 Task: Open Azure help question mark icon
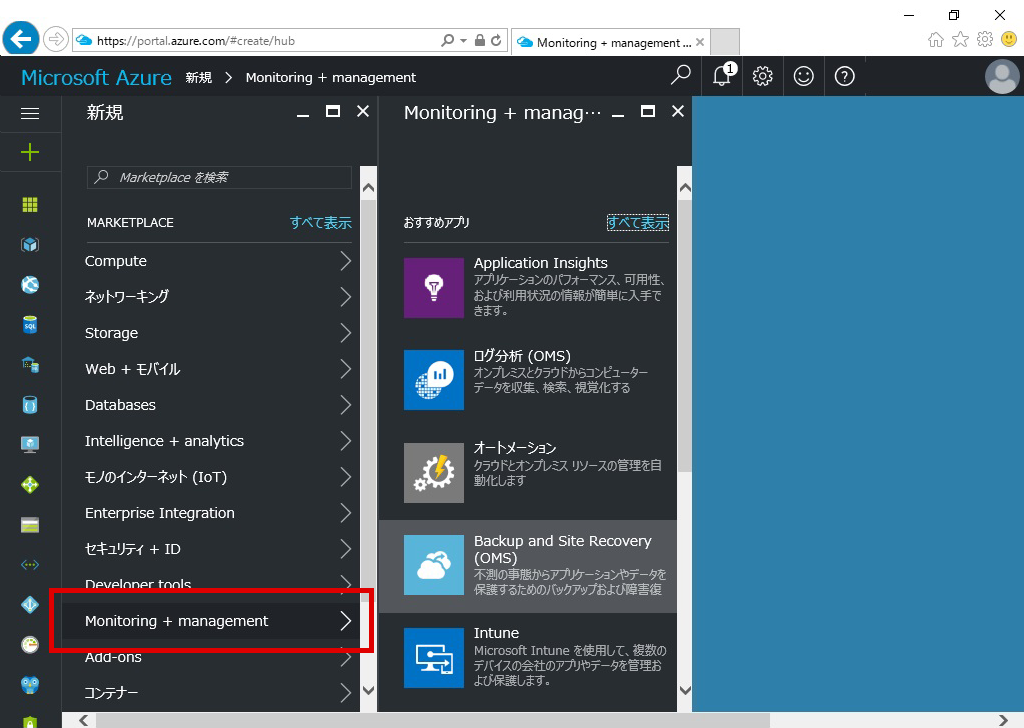click(844, 76)
